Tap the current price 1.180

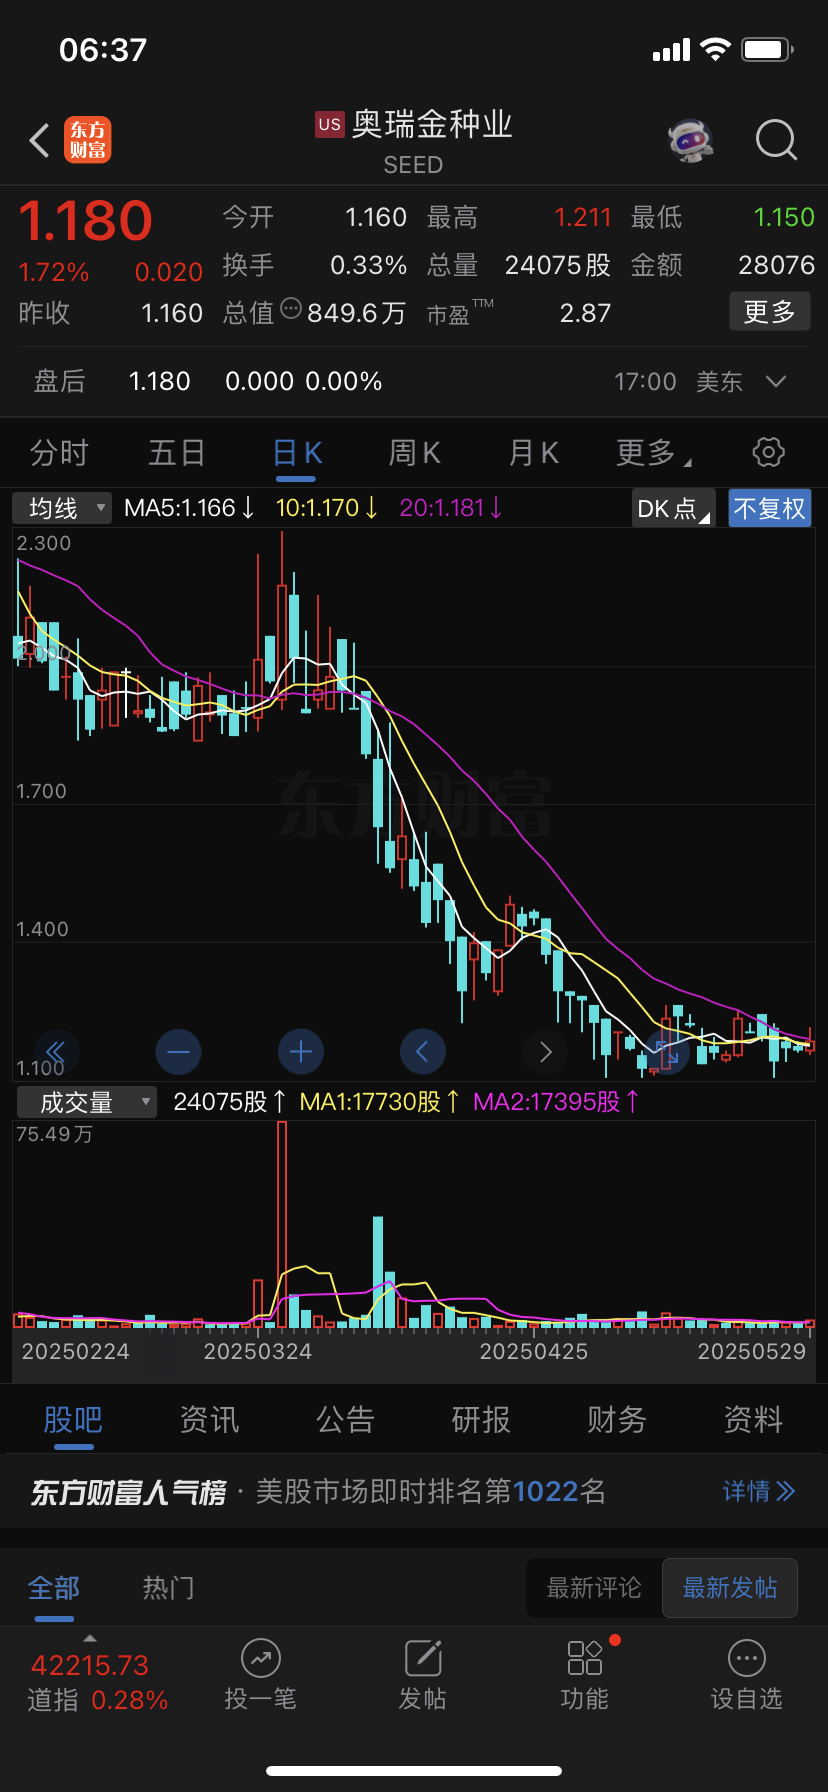[x=86, y=221]
